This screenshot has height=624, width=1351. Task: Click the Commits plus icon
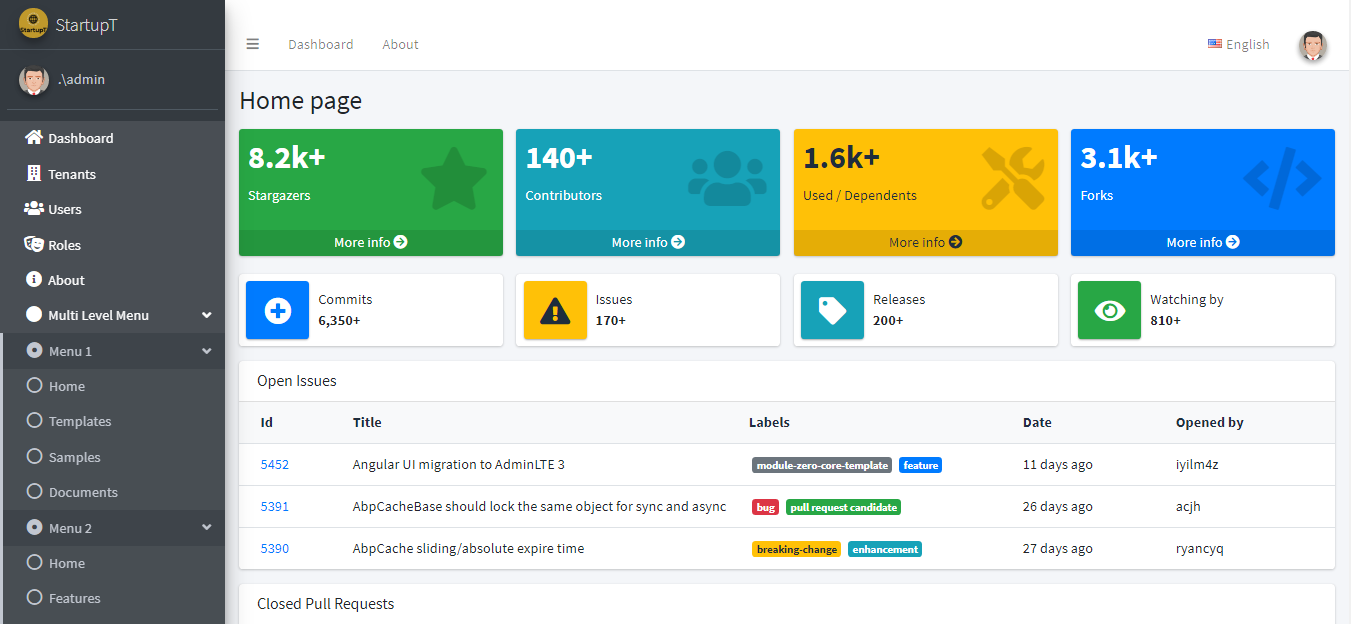(x=277, y=310)
